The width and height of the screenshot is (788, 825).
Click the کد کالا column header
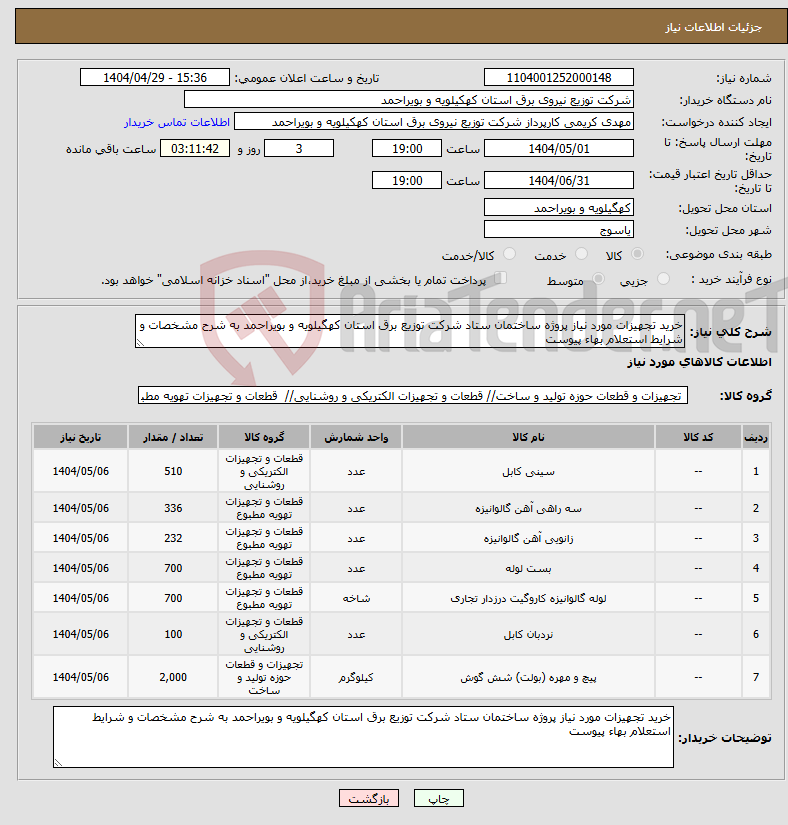click(698, 437)
